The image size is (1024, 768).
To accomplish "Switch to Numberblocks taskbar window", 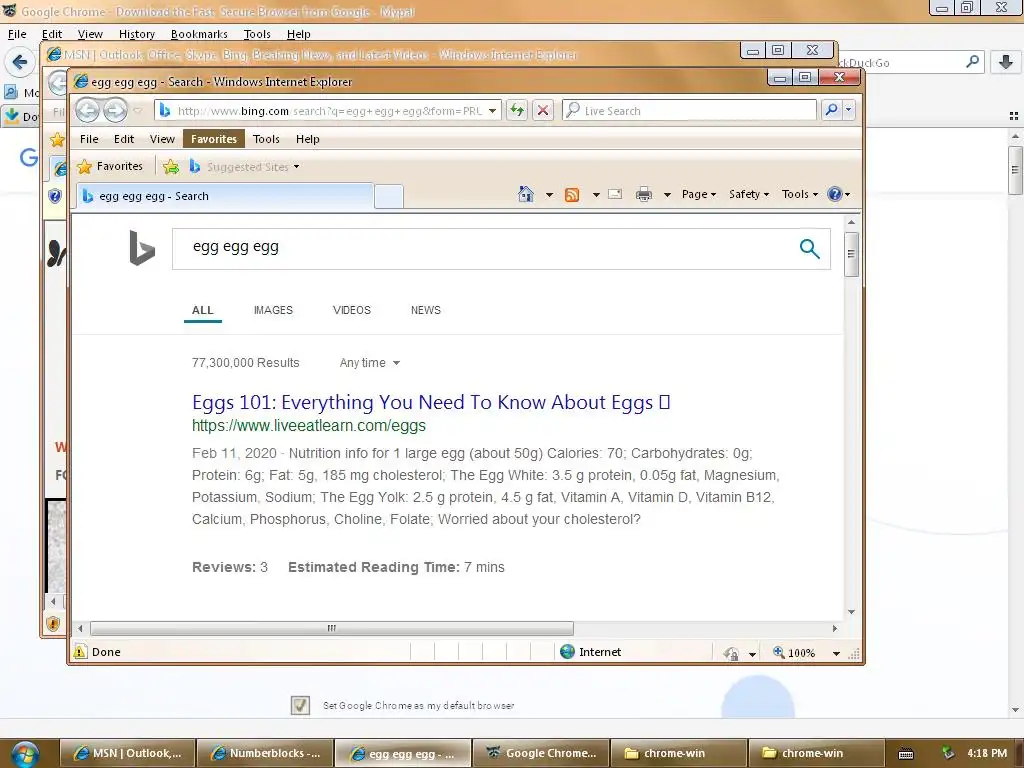I will 265,754.
